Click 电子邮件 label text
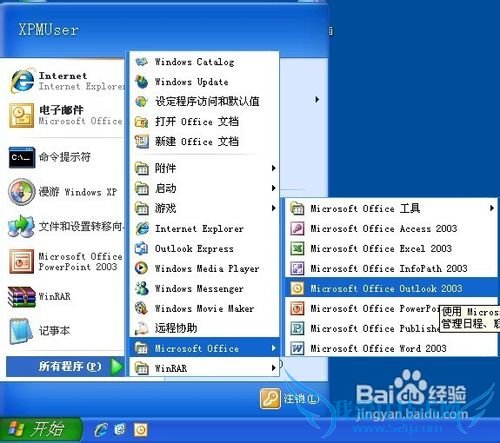The height and width of the screenshot is (443, 500). pyautogui.click(x=61, y=110)
